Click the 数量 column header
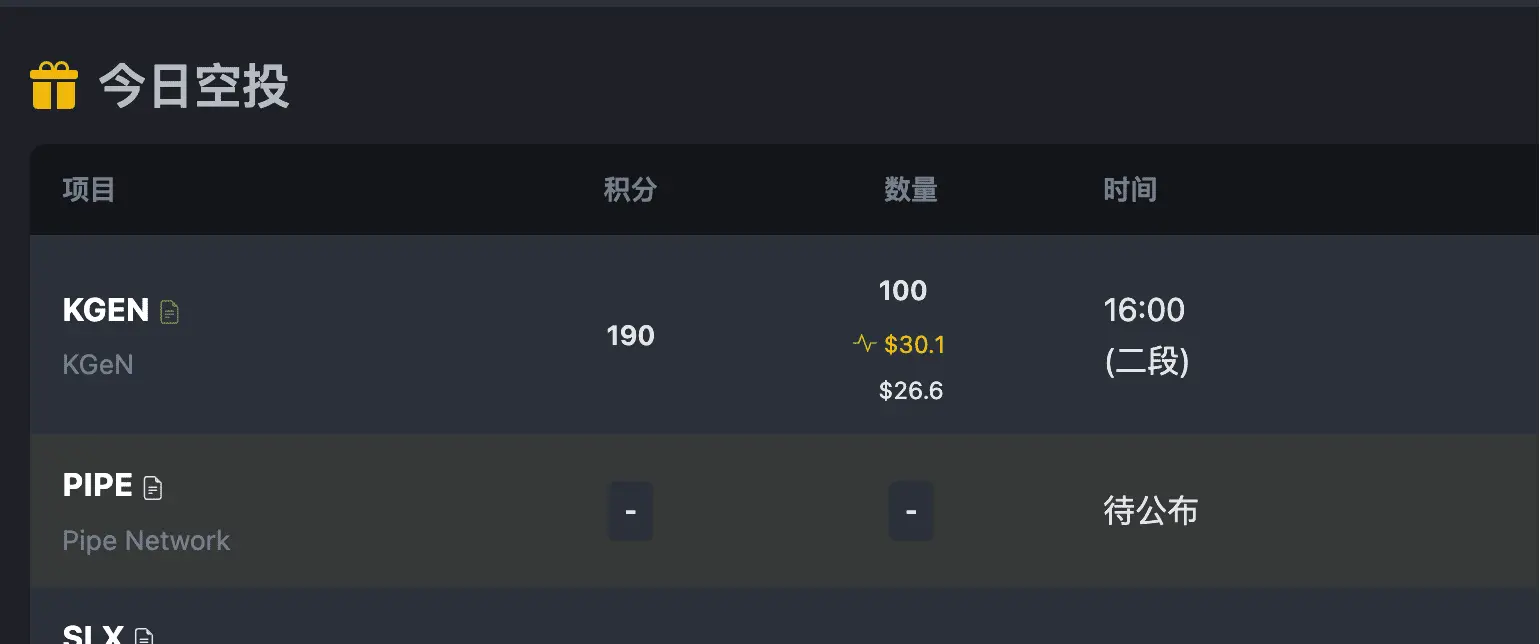The image size is (1540, 644). pyautogui.click(x=910, y=189)
